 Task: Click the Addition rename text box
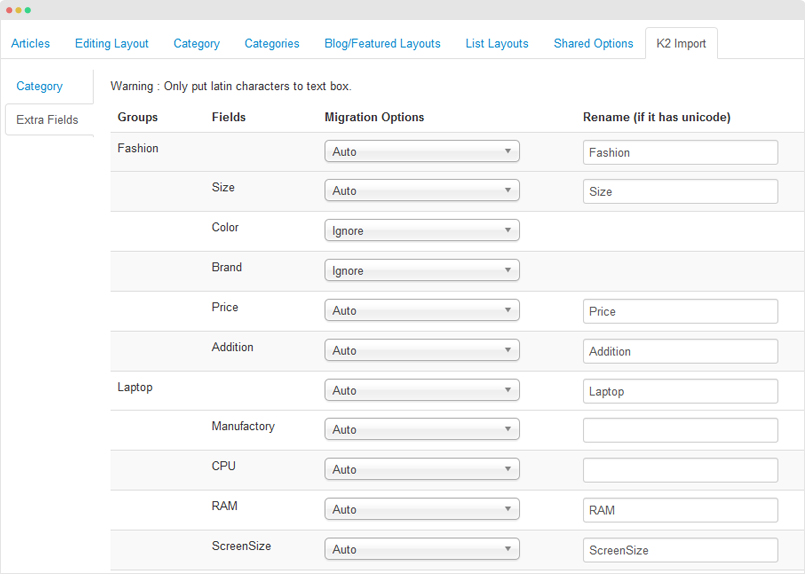[680, 351]
